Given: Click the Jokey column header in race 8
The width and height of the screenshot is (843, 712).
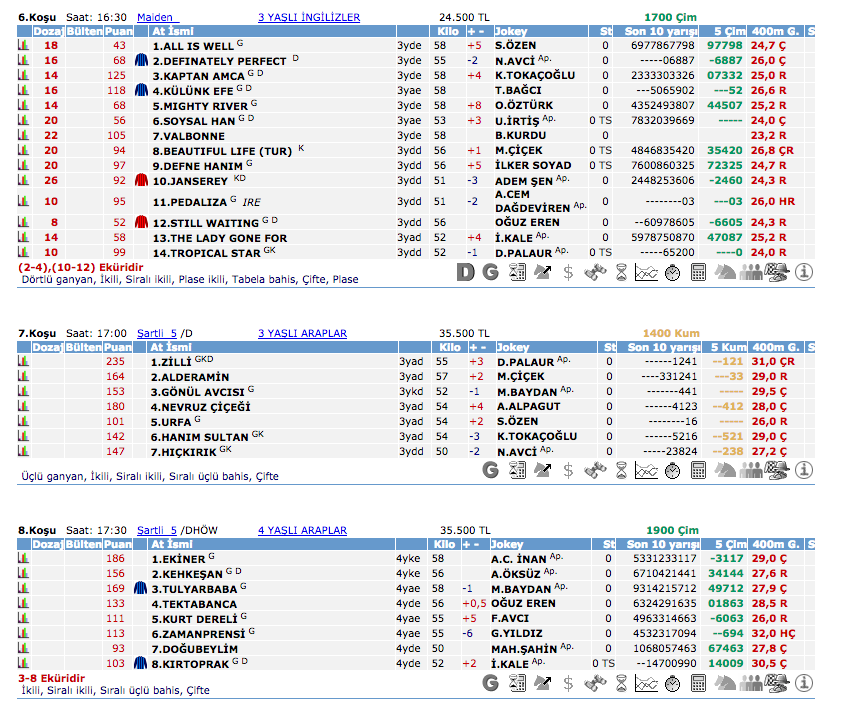Looking at the screenshot, I should tap(513, 545).
